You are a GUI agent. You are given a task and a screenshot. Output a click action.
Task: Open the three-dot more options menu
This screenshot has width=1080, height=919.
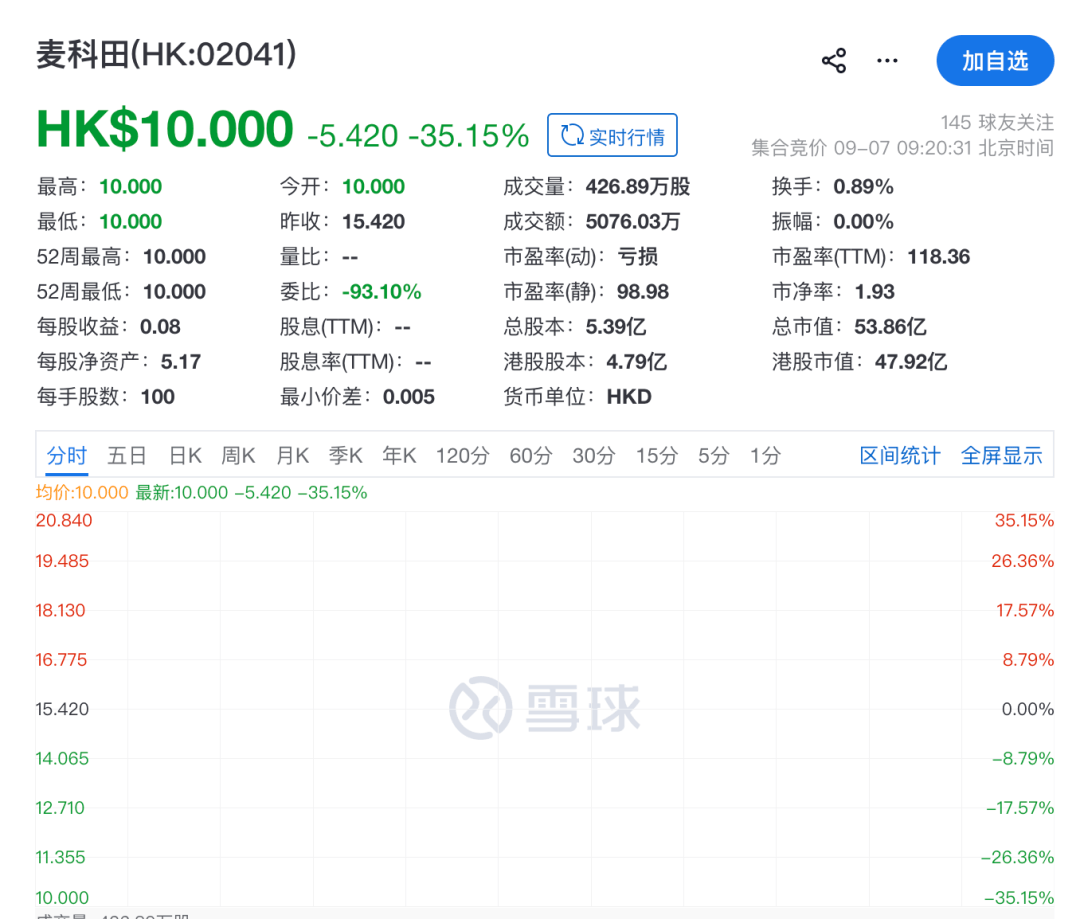point(887,61)
